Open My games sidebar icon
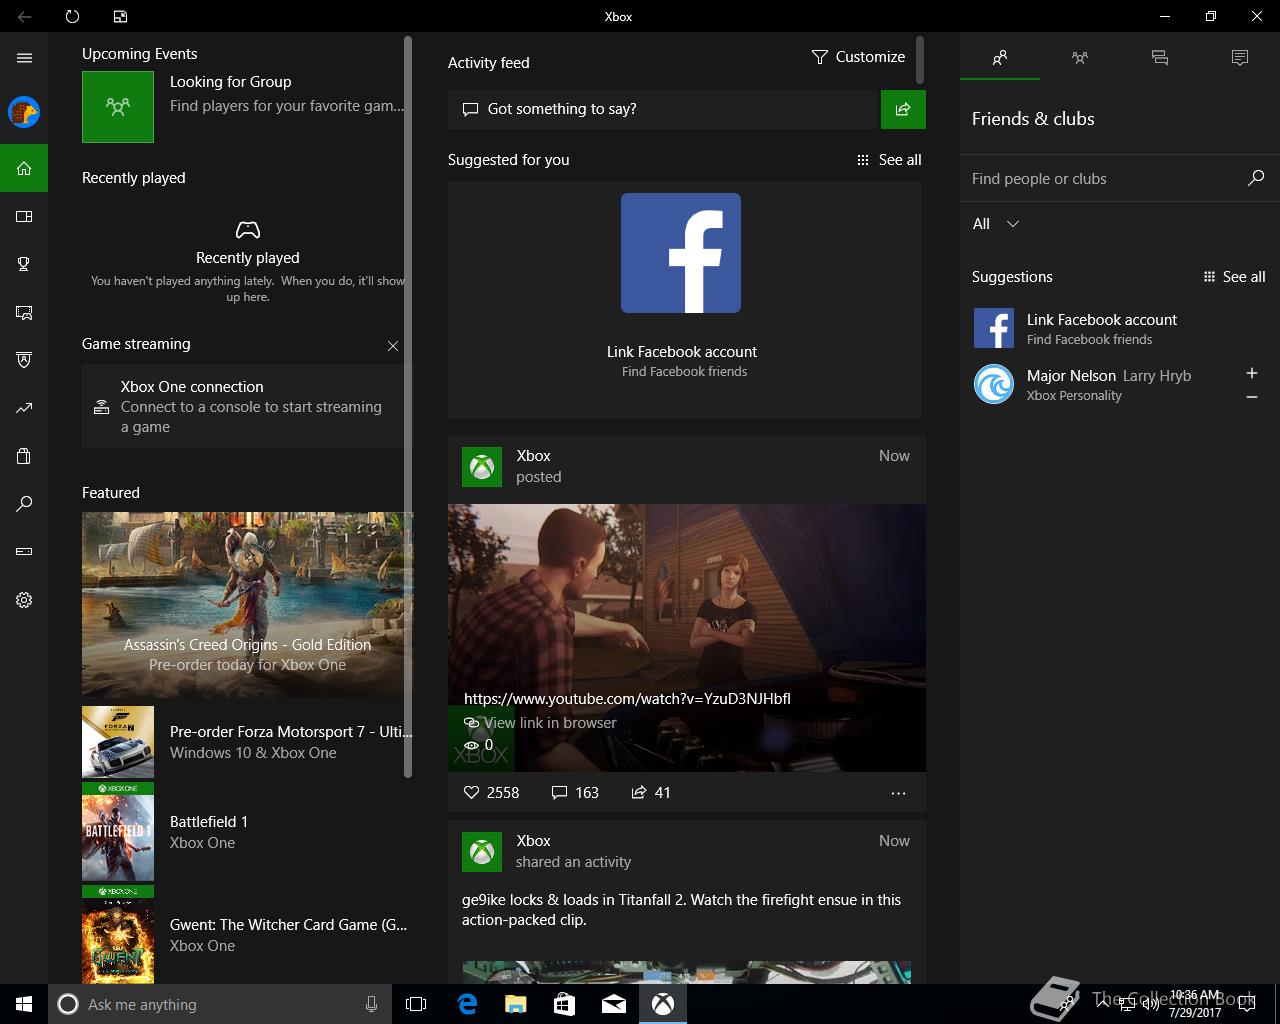 click(x=24, y=216)
